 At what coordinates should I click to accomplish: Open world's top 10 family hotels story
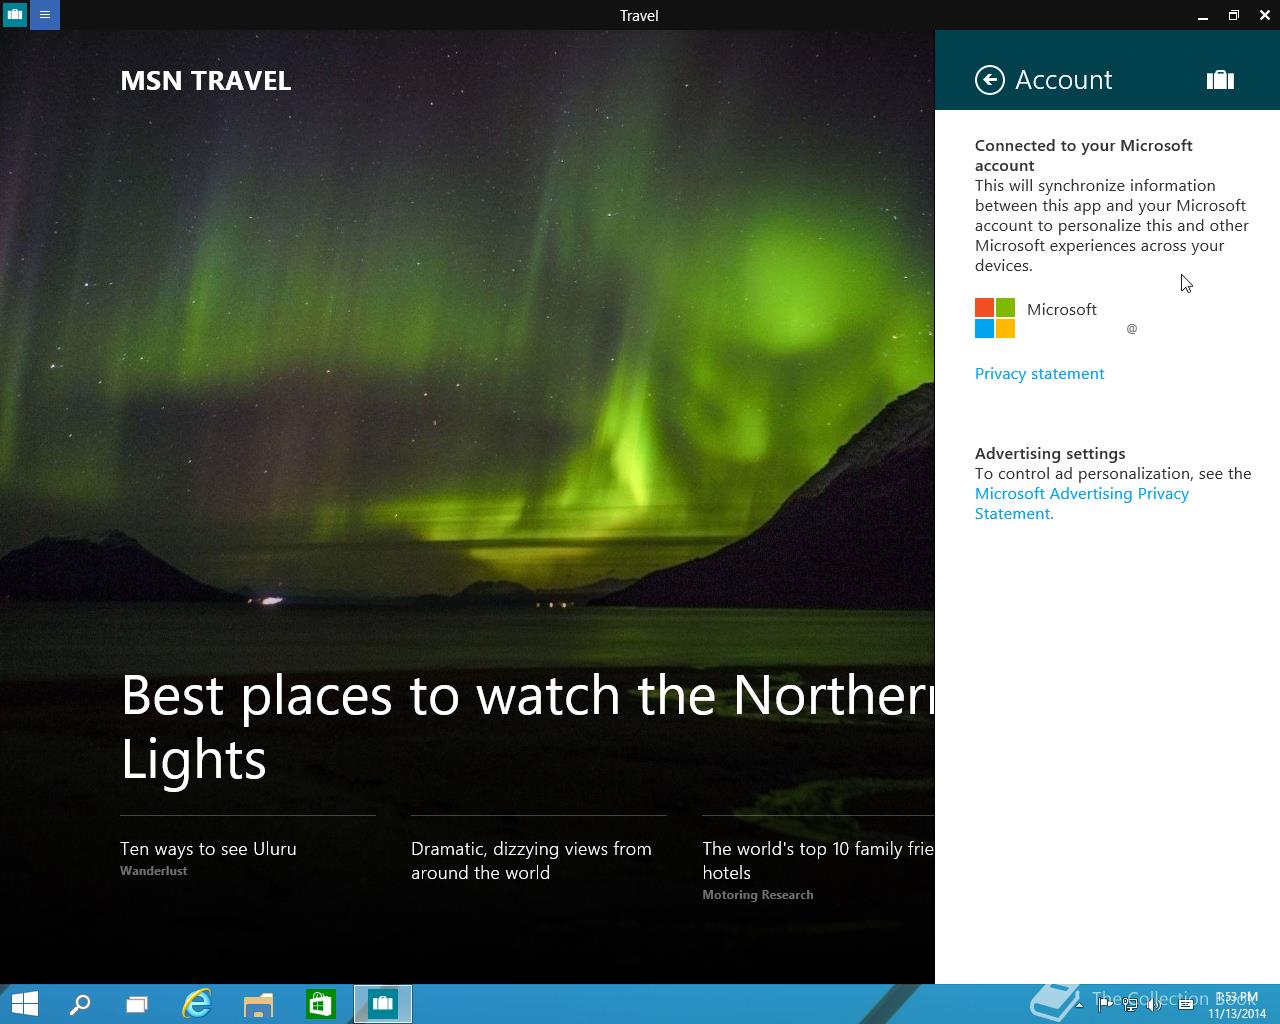tap(818, 861)
